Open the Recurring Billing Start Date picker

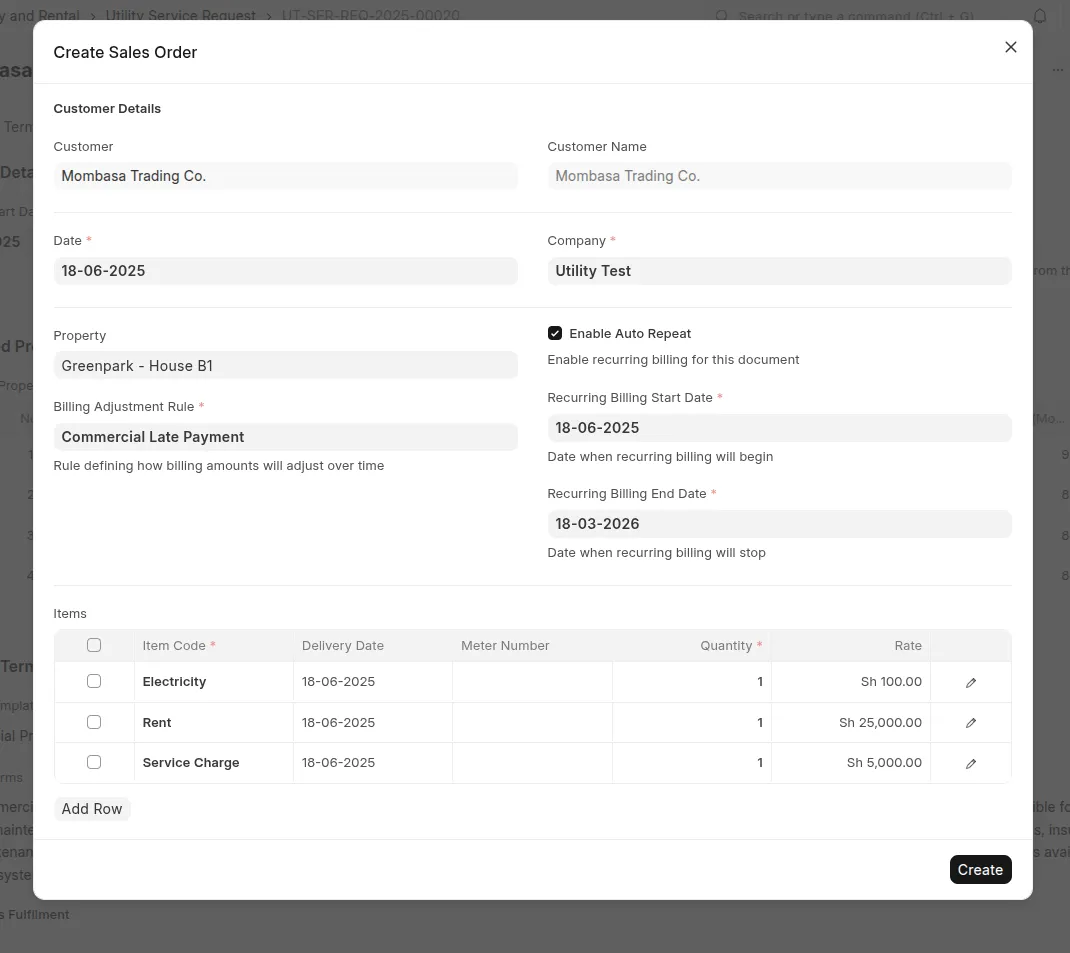pos(779,428)
